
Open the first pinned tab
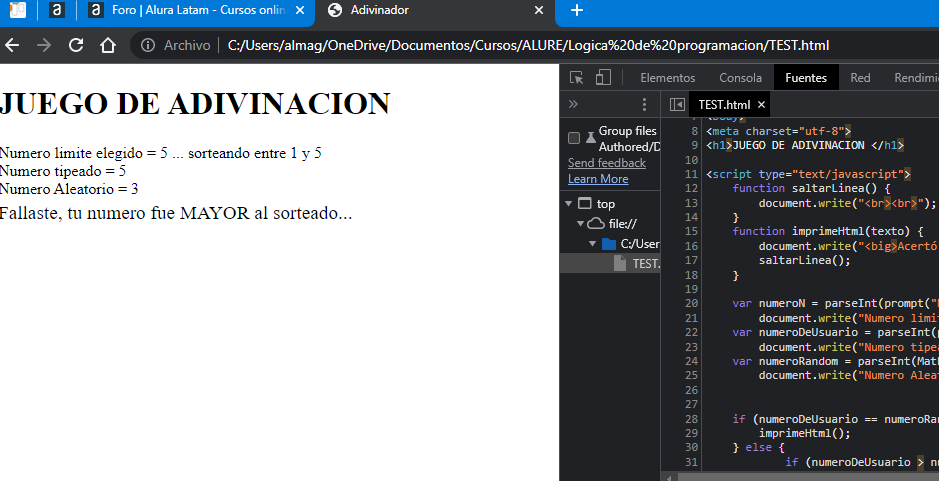point(18,10)
